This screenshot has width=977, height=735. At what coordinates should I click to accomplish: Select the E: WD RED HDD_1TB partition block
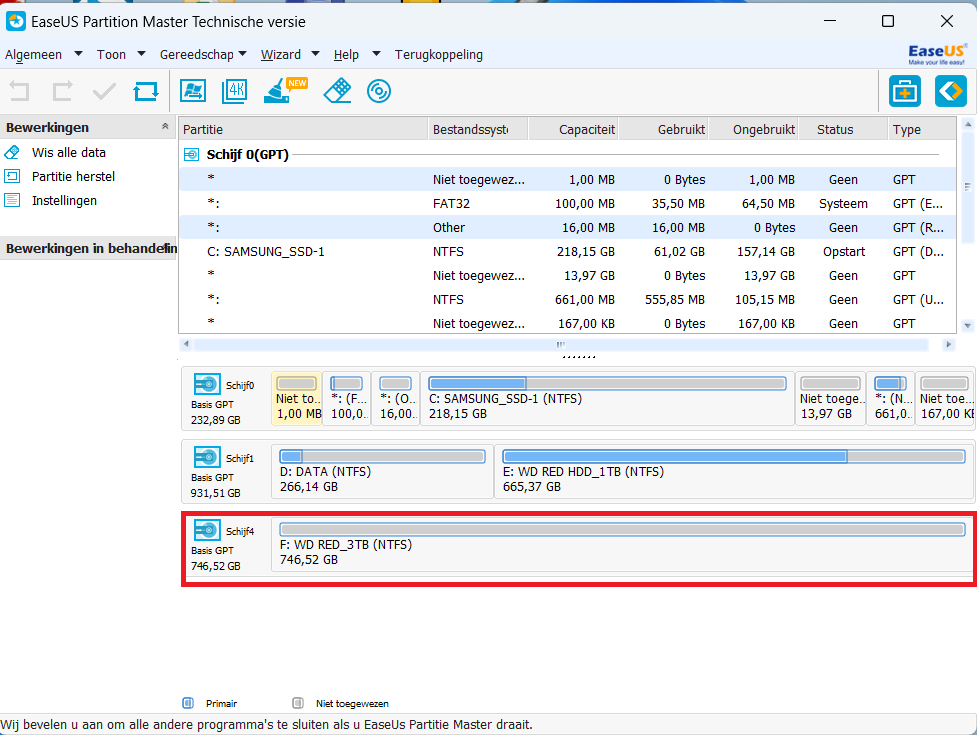[734, 472]
